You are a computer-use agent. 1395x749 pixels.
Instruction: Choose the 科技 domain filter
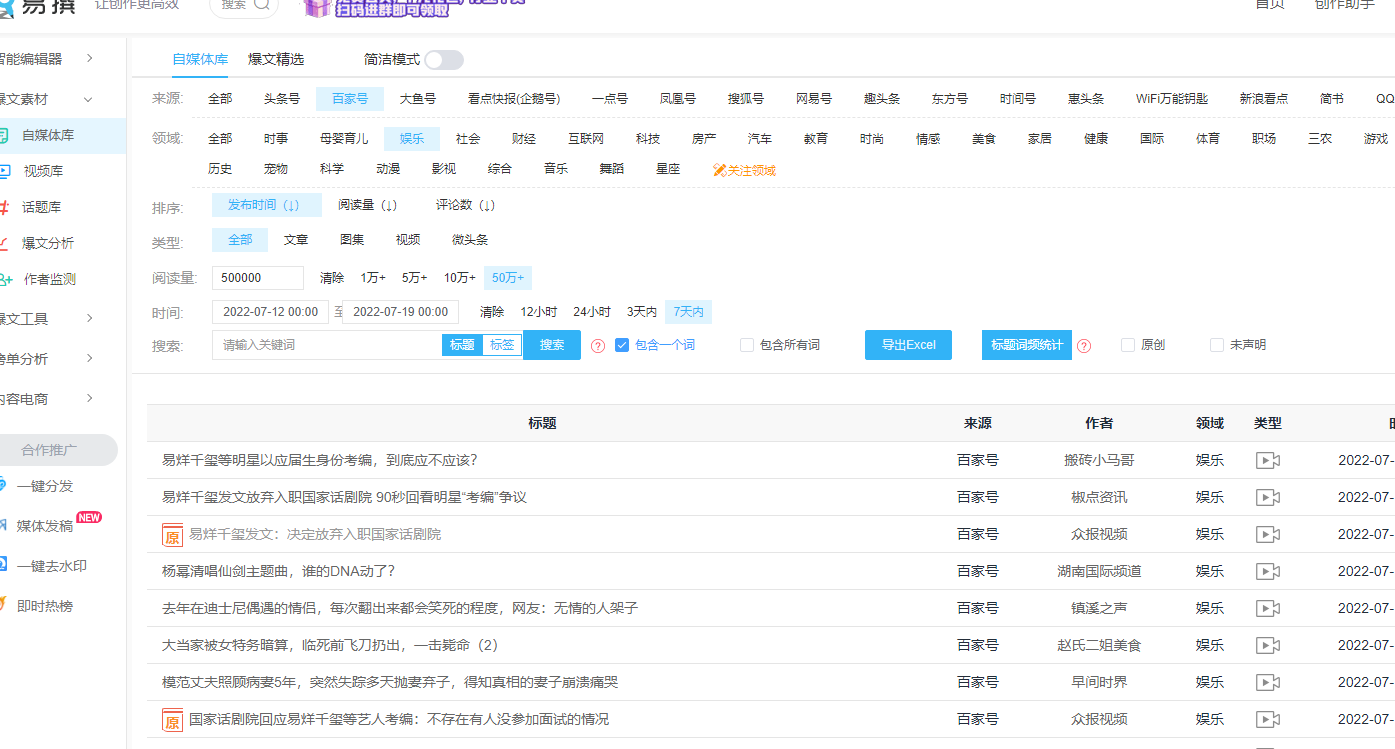[x=648, y=139]
